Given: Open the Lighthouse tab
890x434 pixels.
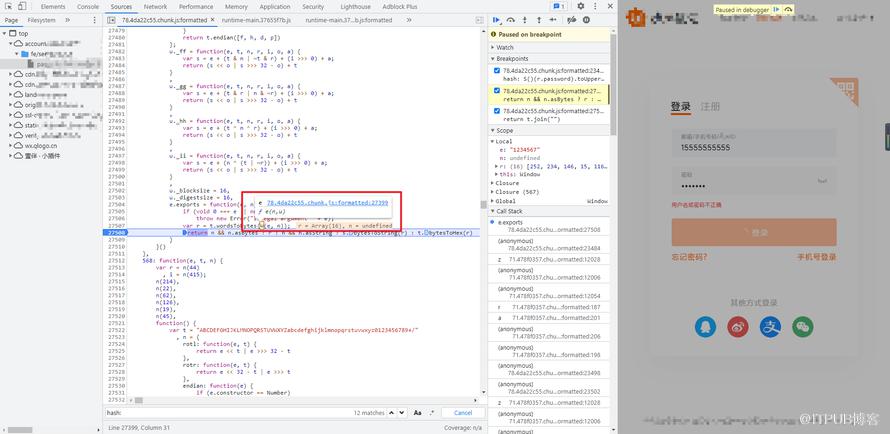Looking at the screenshot, I should 355,7.
